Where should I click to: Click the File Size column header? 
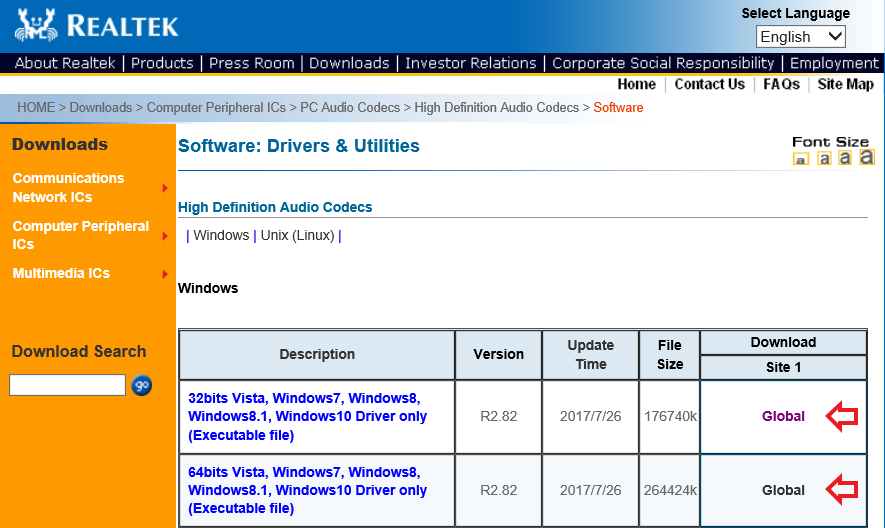pos(670,355)
